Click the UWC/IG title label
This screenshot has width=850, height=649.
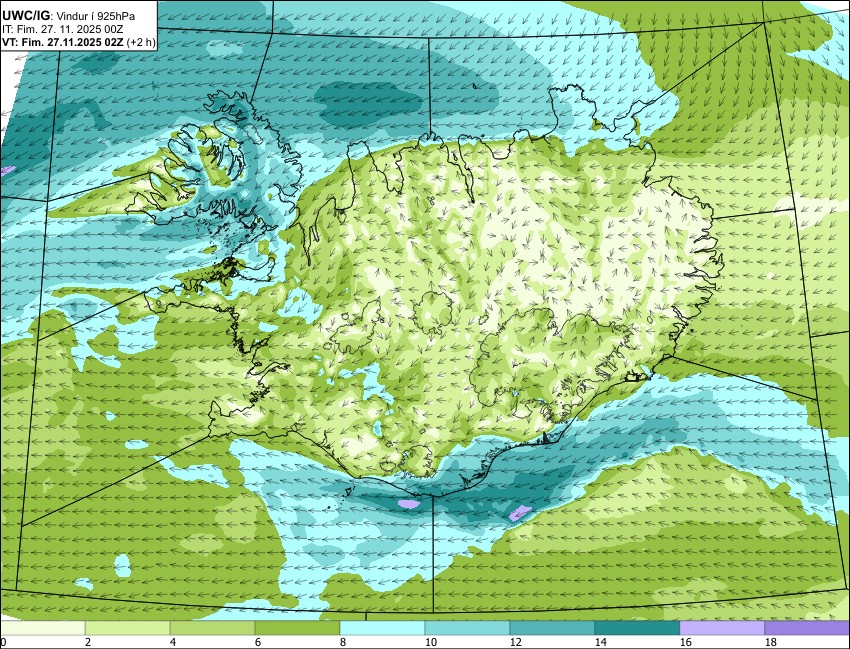point(25,16)
